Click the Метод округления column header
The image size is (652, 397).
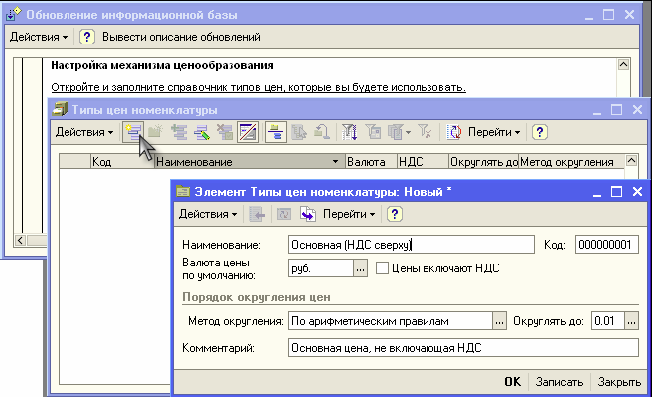[571, 162]
